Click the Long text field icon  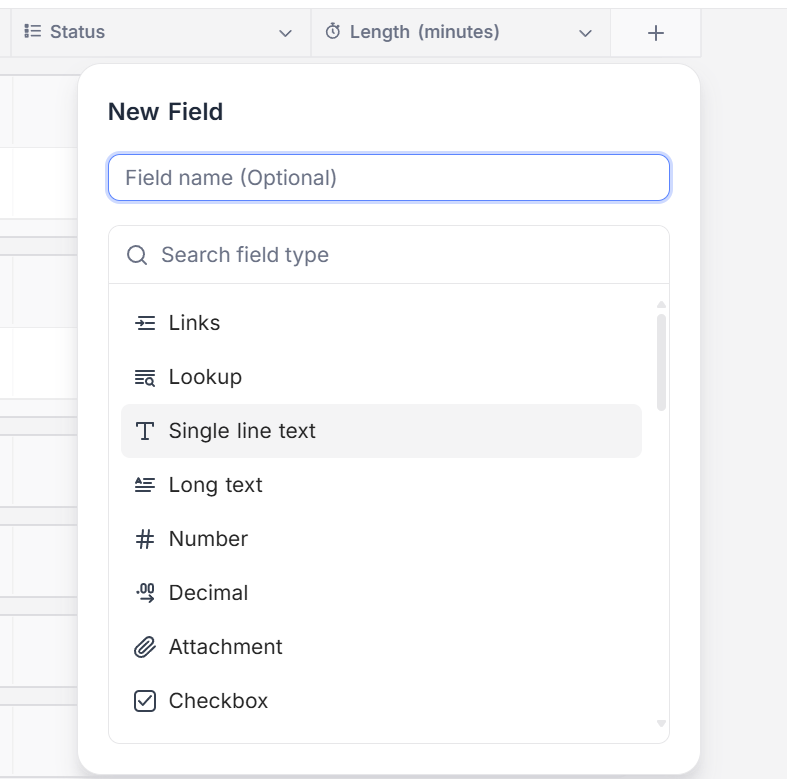tap(145, 485)
